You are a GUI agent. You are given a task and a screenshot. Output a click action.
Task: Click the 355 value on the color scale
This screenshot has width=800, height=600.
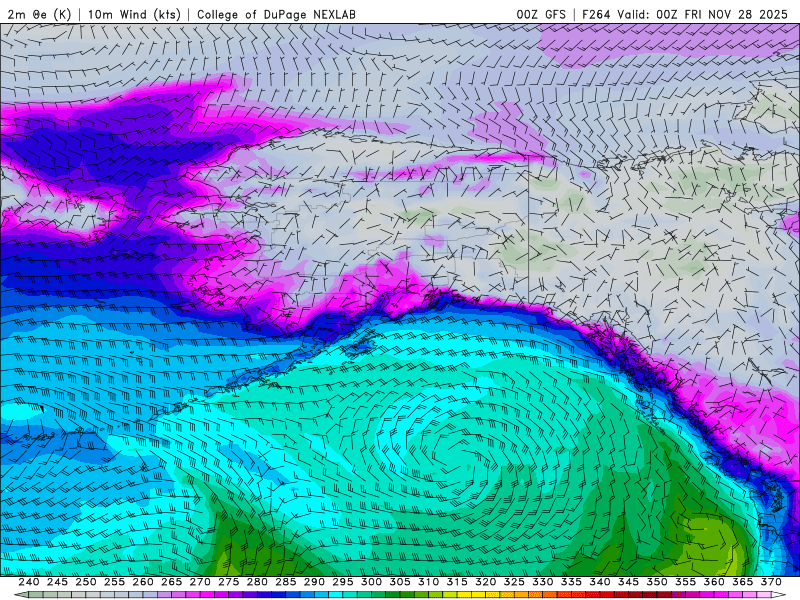point(686,582)
